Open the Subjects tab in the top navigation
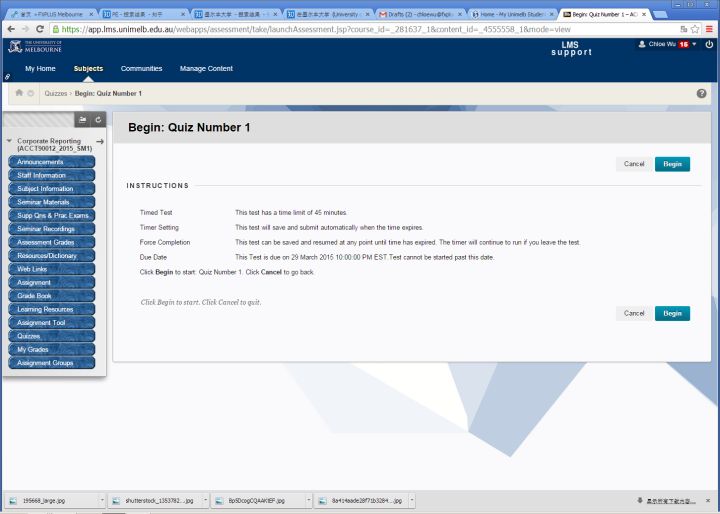 [x=88, y=68]
